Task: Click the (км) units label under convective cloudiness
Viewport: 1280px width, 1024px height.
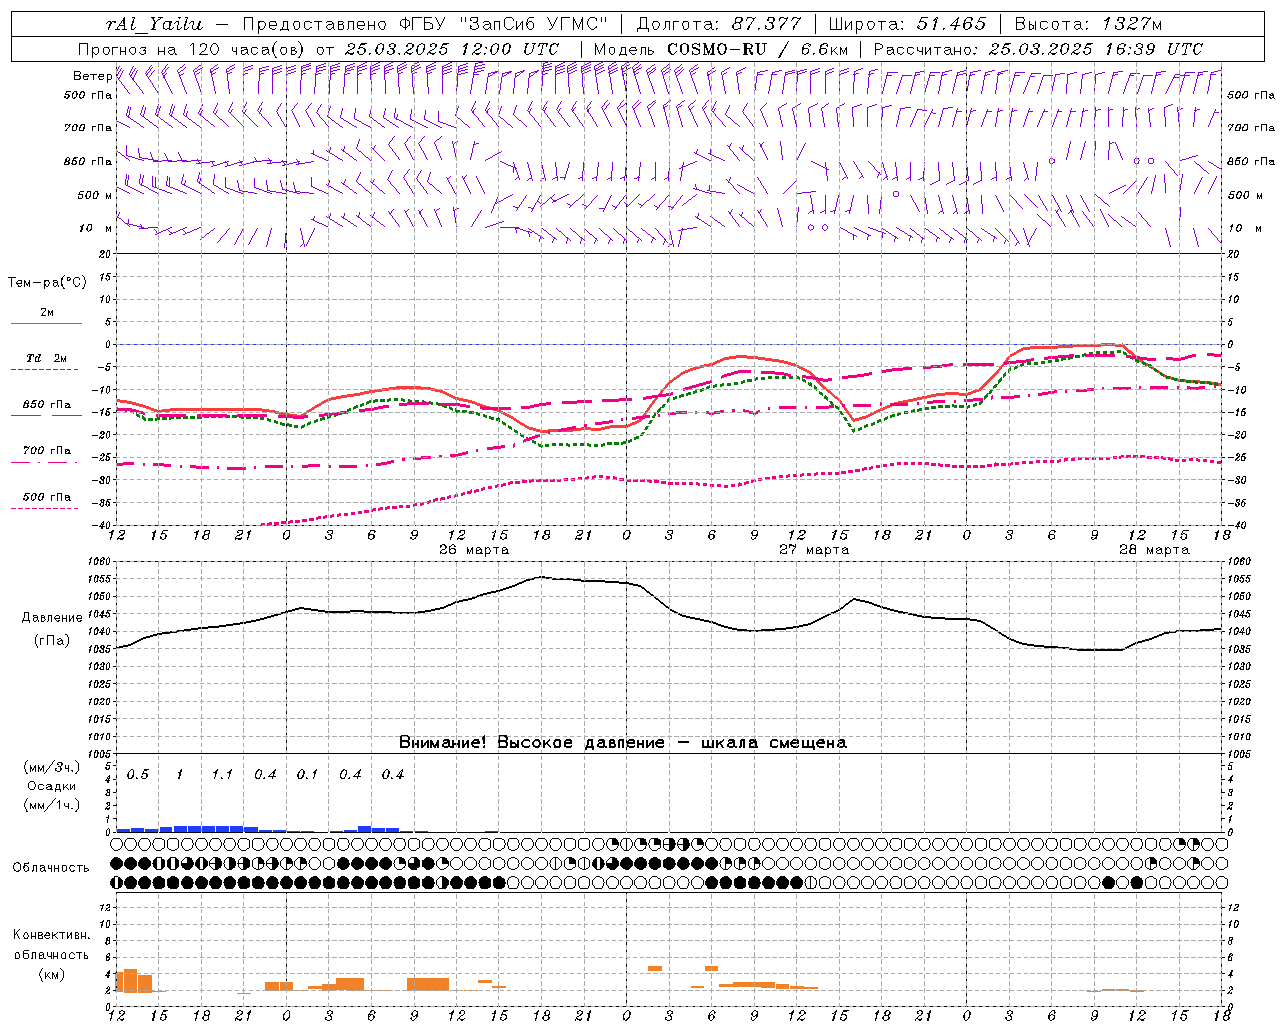Action: click(51, 973)
